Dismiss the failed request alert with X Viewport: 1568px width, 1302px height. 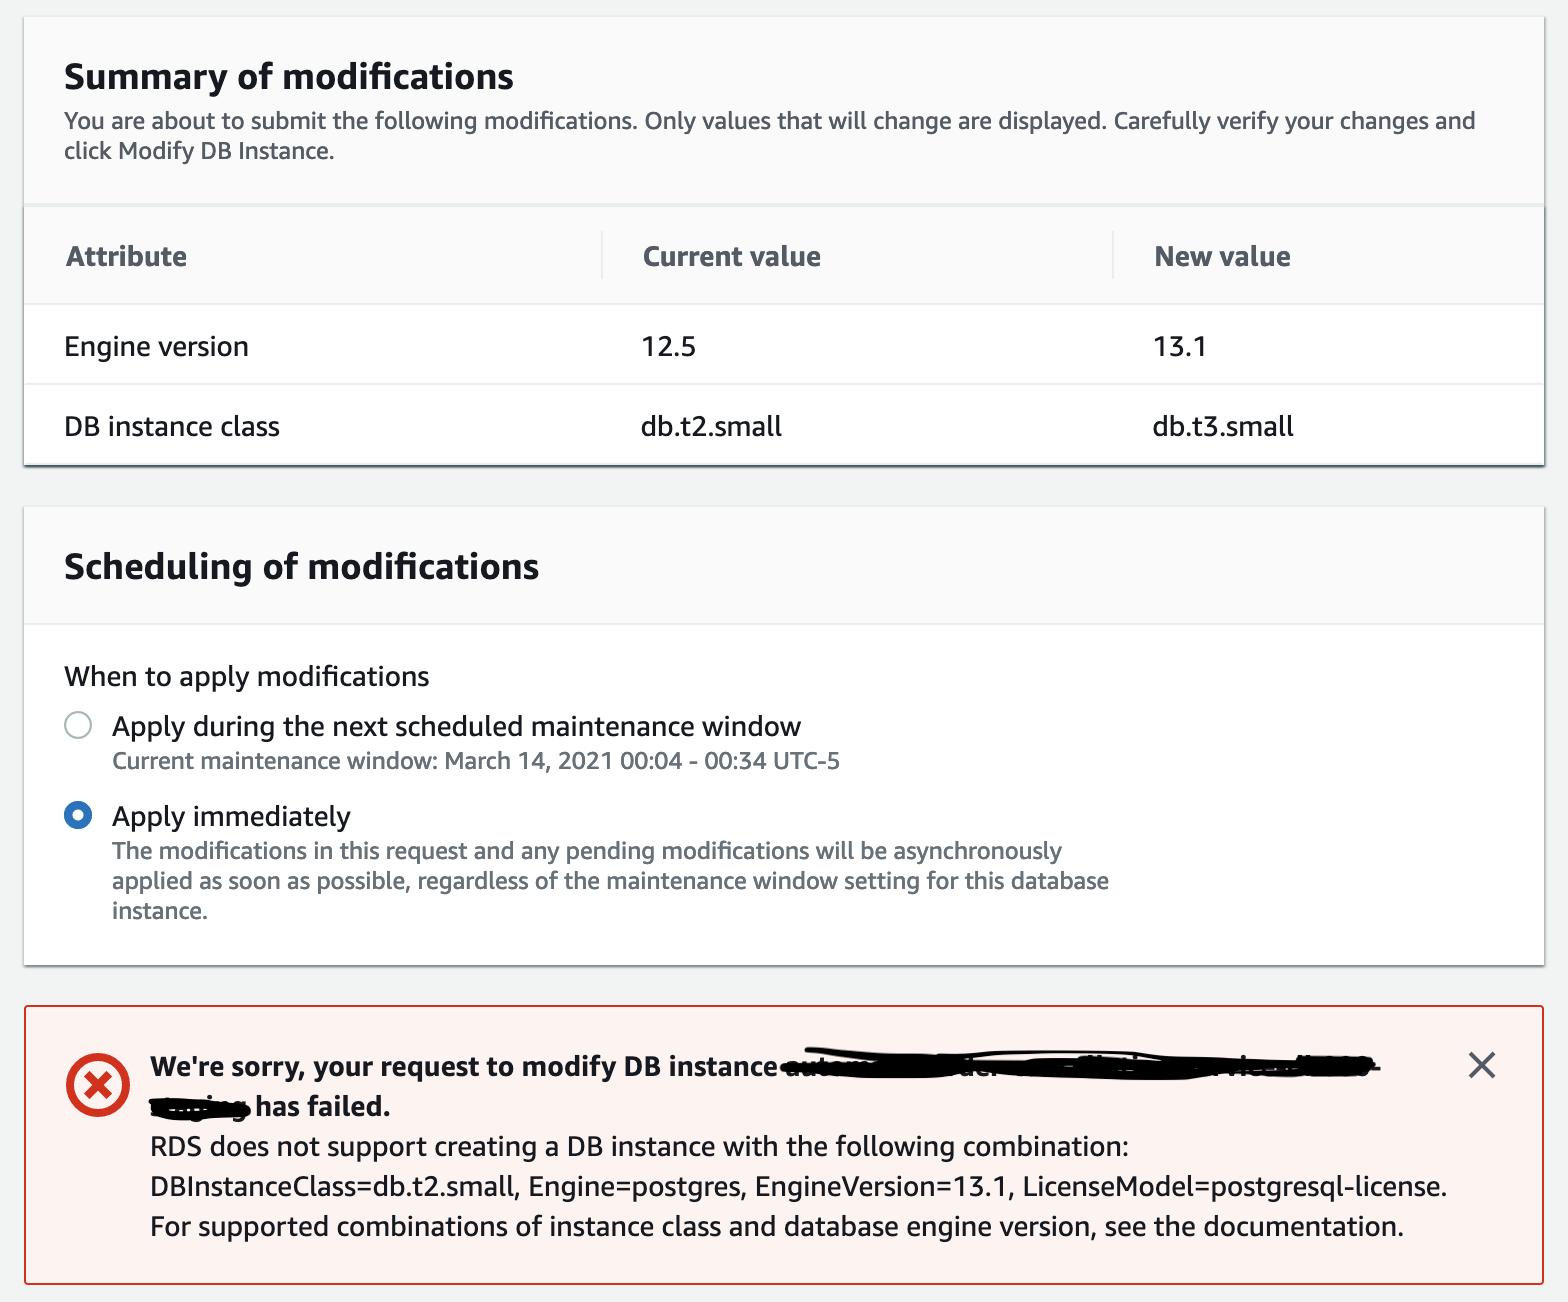click(x=1481, y=1065)
